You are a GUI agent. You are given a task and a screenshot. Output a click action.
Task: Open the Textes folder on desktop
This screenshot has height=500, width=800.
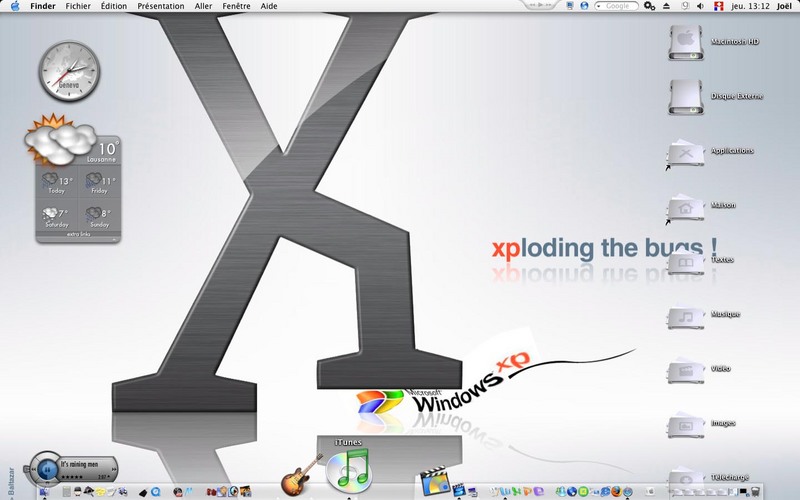coord(685,262)
